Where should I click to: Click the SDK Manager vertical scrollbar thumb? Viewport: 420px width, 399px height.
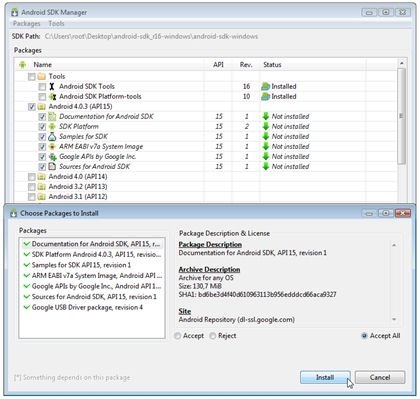click(402, 116)
